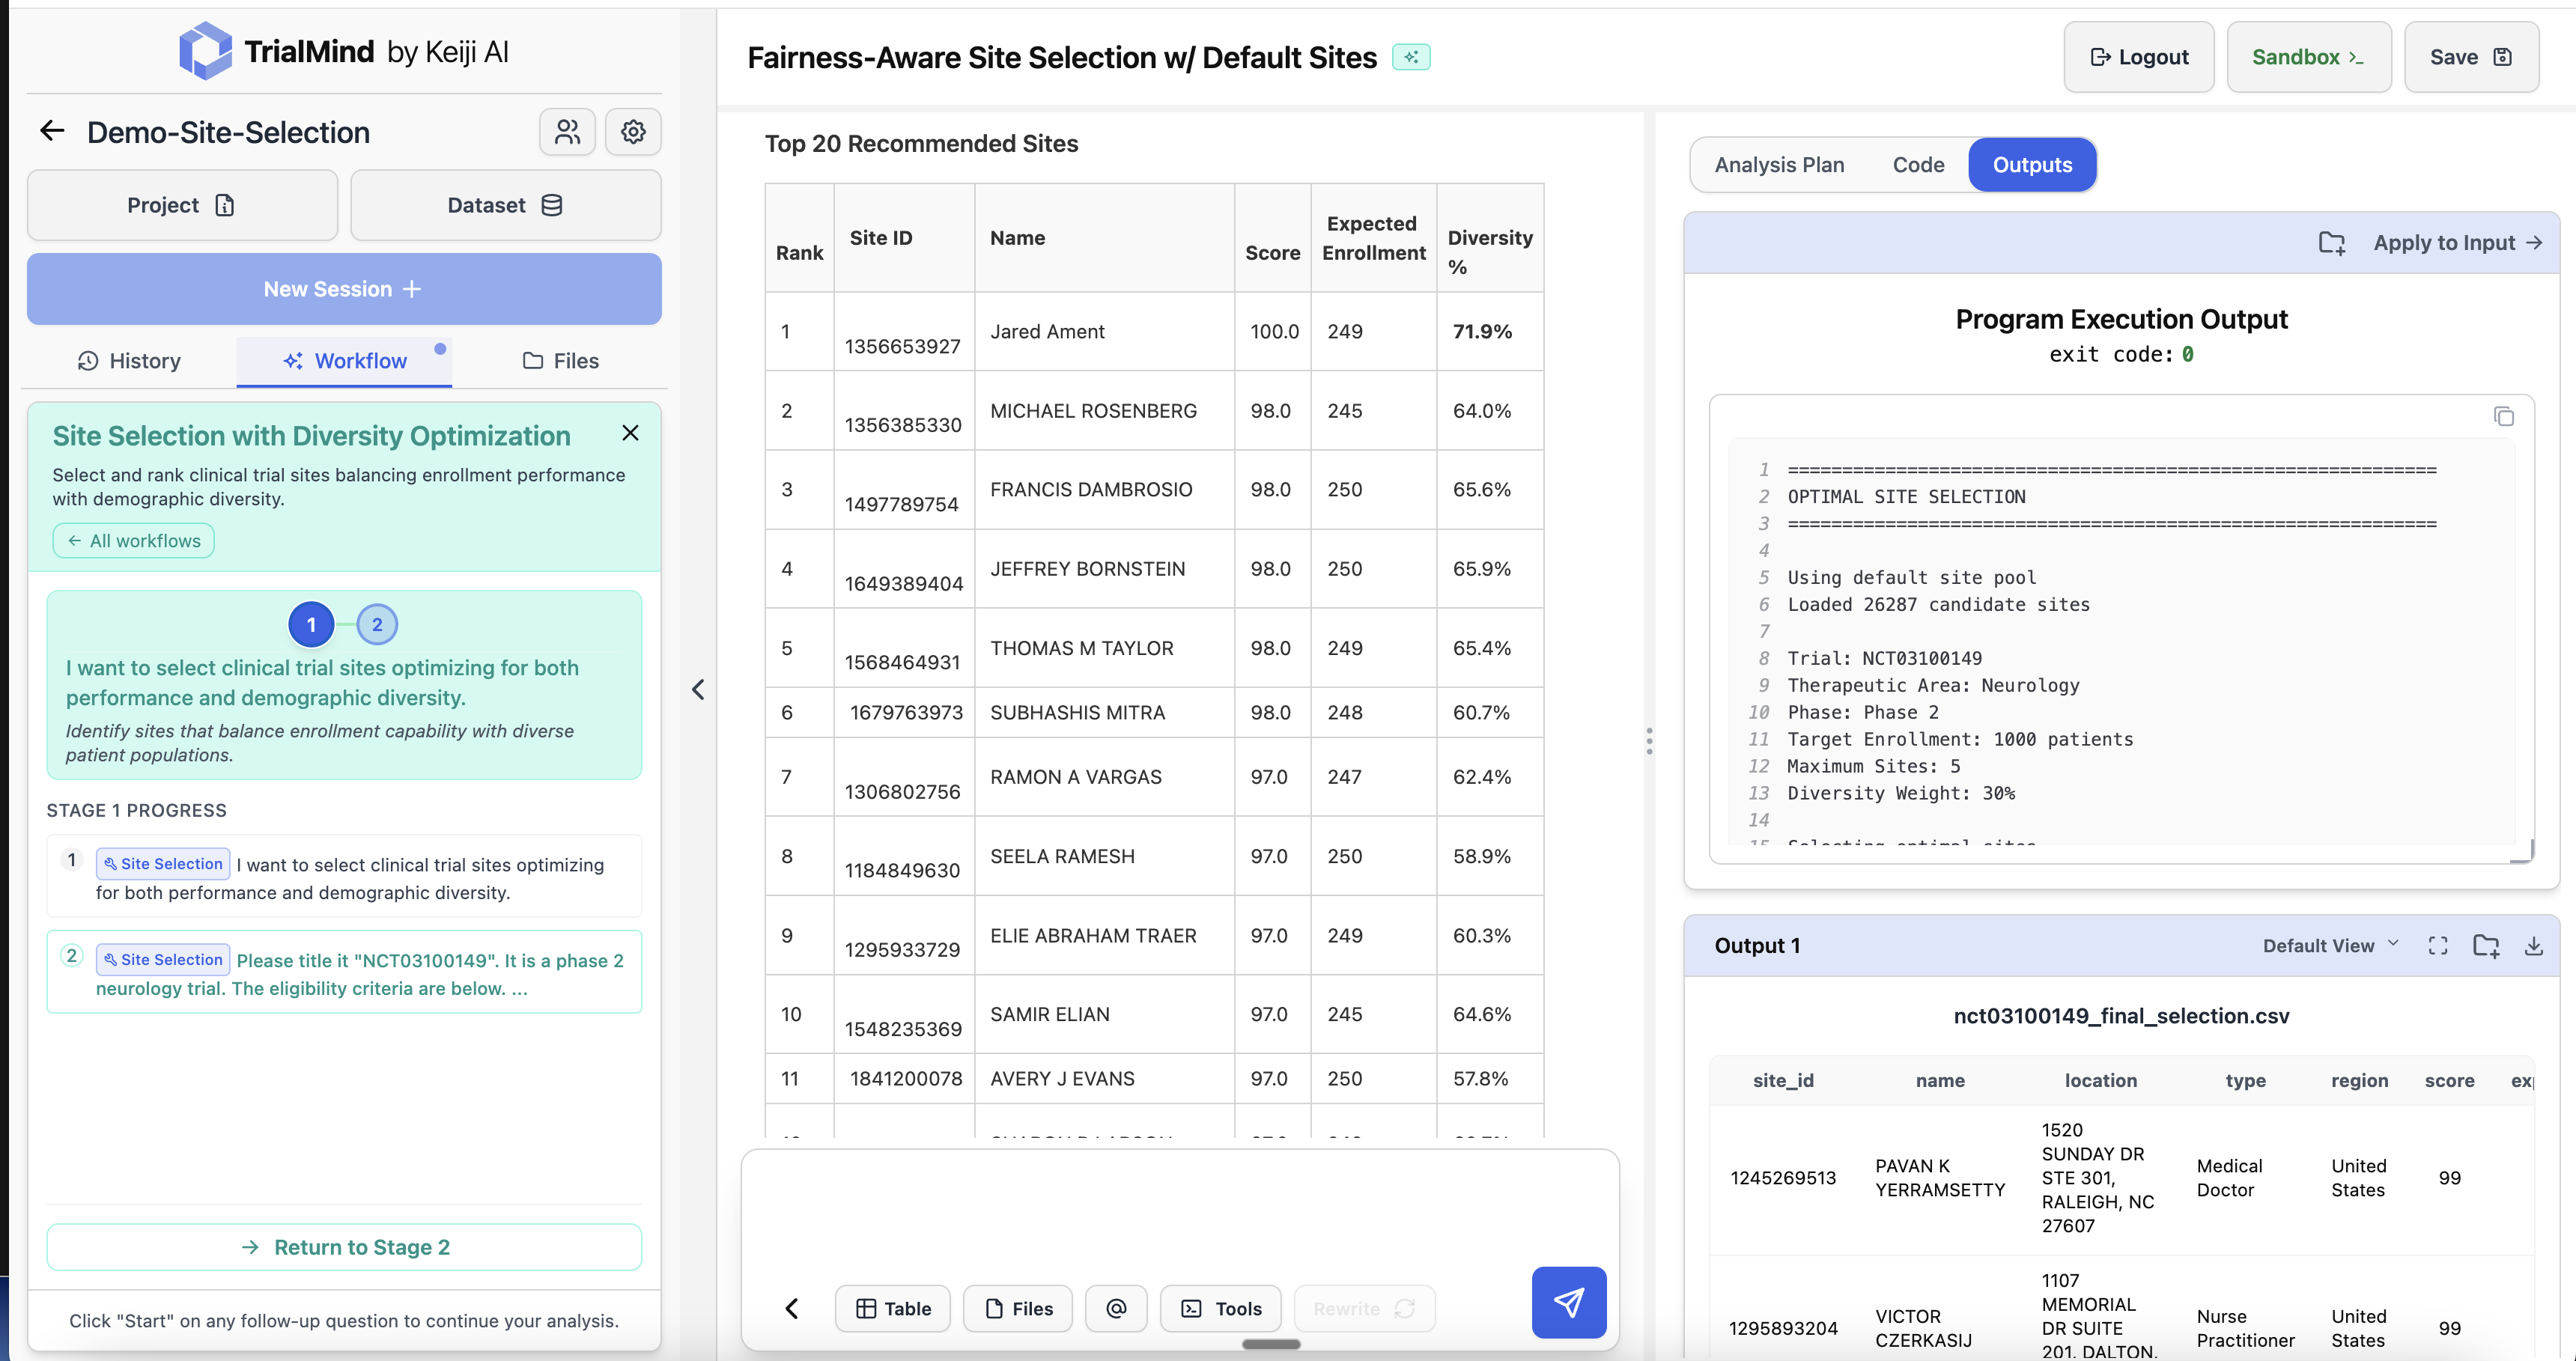
Task: Add Output 1 to folder icon
Action: pos(2486,946)
